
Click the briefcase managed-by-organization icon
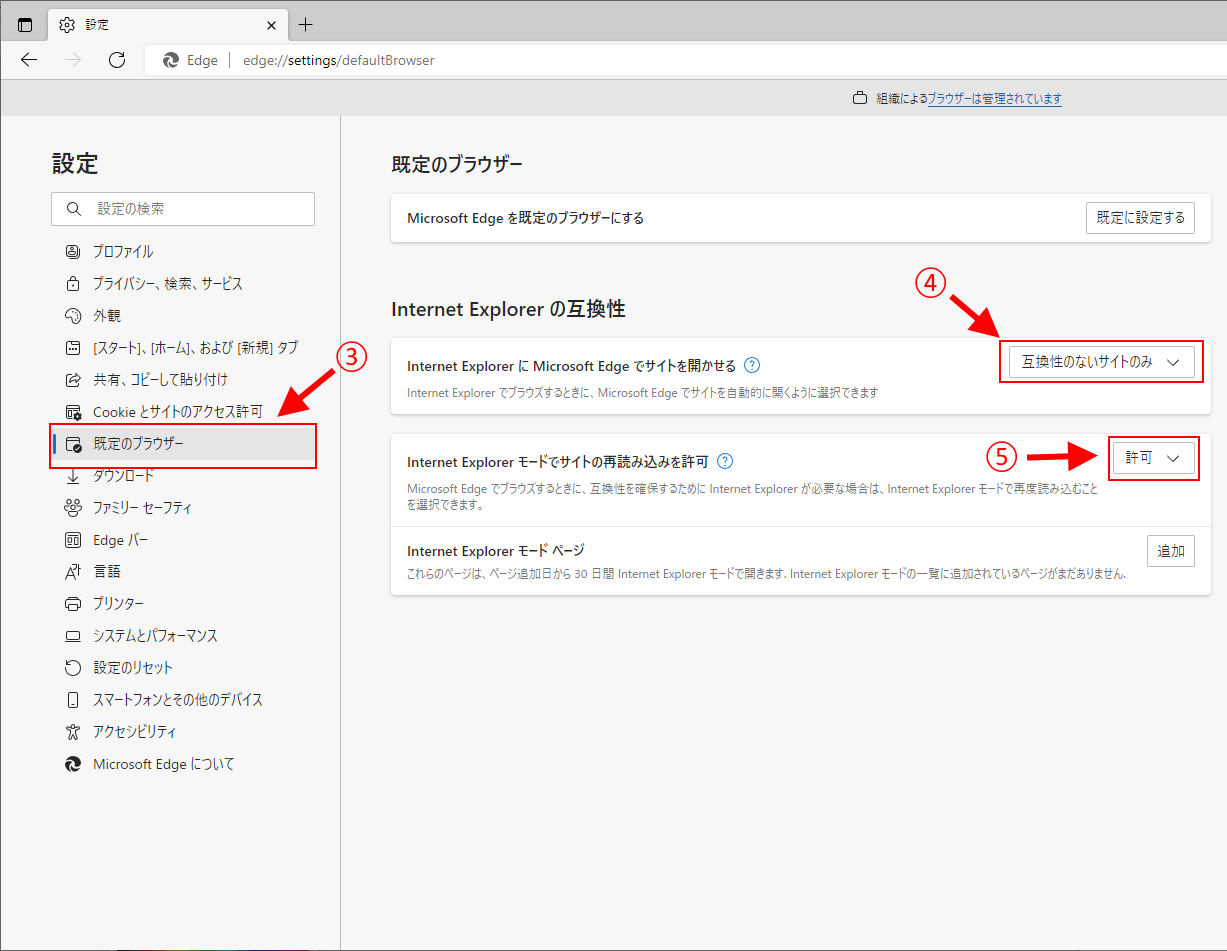[x=859, y=99]
